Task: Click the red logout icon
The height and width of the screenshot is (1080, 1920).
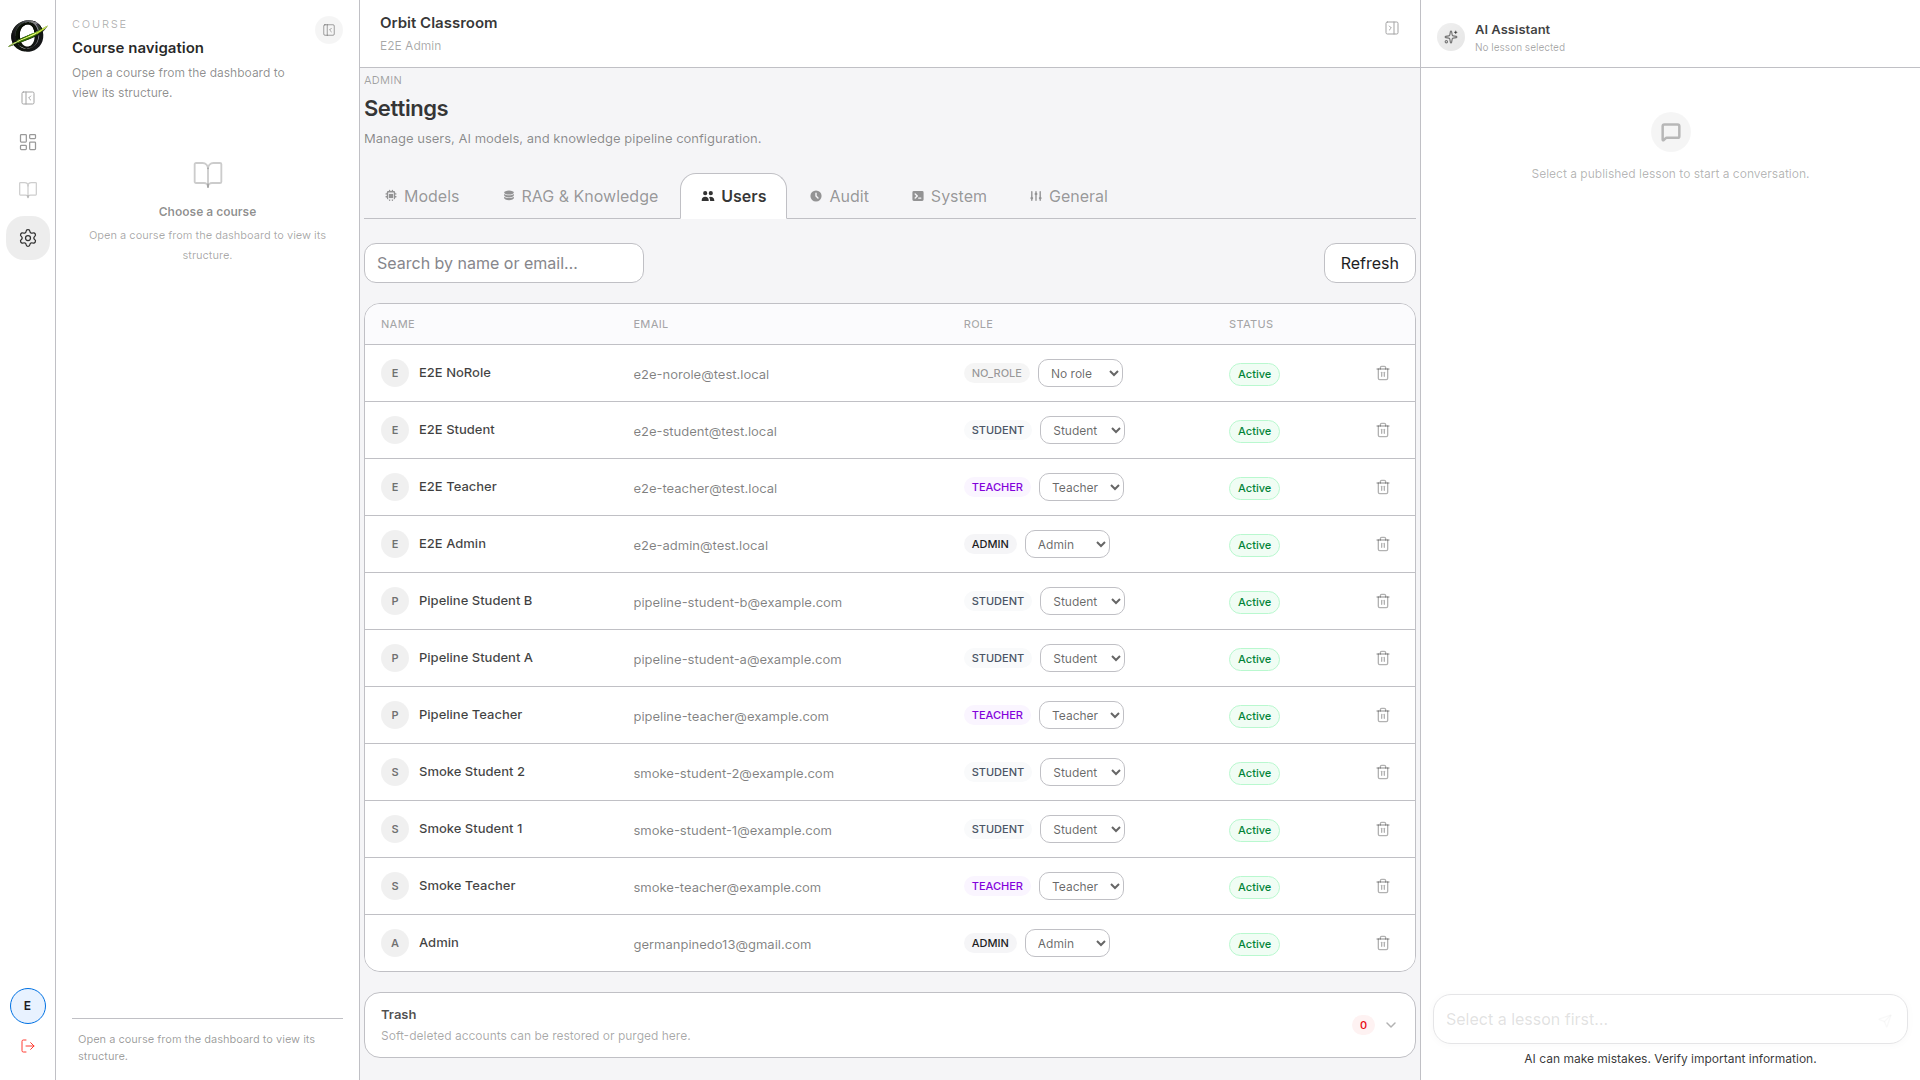Action: click(28, 1046)
